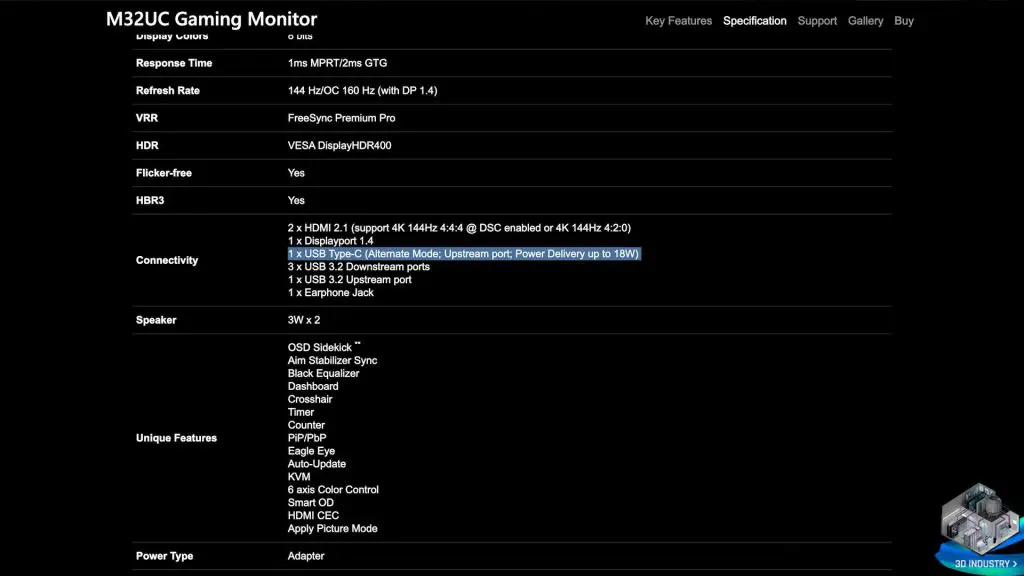Select the Specification tab
This screenshot has width=1024, height=576.
click(x=754, y=21)
